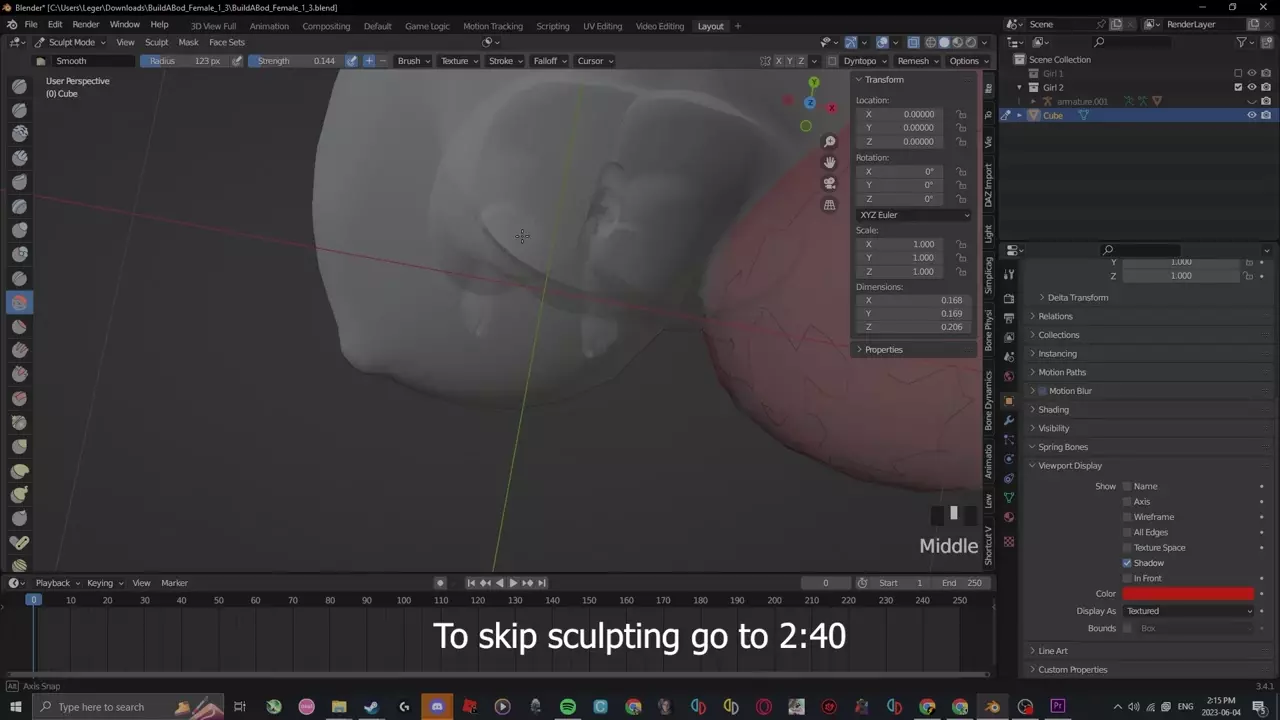
Task: Click the play button in timeline
Action: coord(513,583)
